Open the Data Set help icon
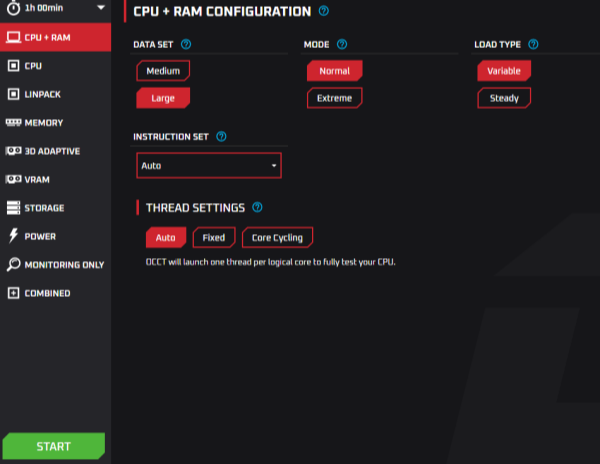This screenshot has width=600, height=464. point(186,44)
